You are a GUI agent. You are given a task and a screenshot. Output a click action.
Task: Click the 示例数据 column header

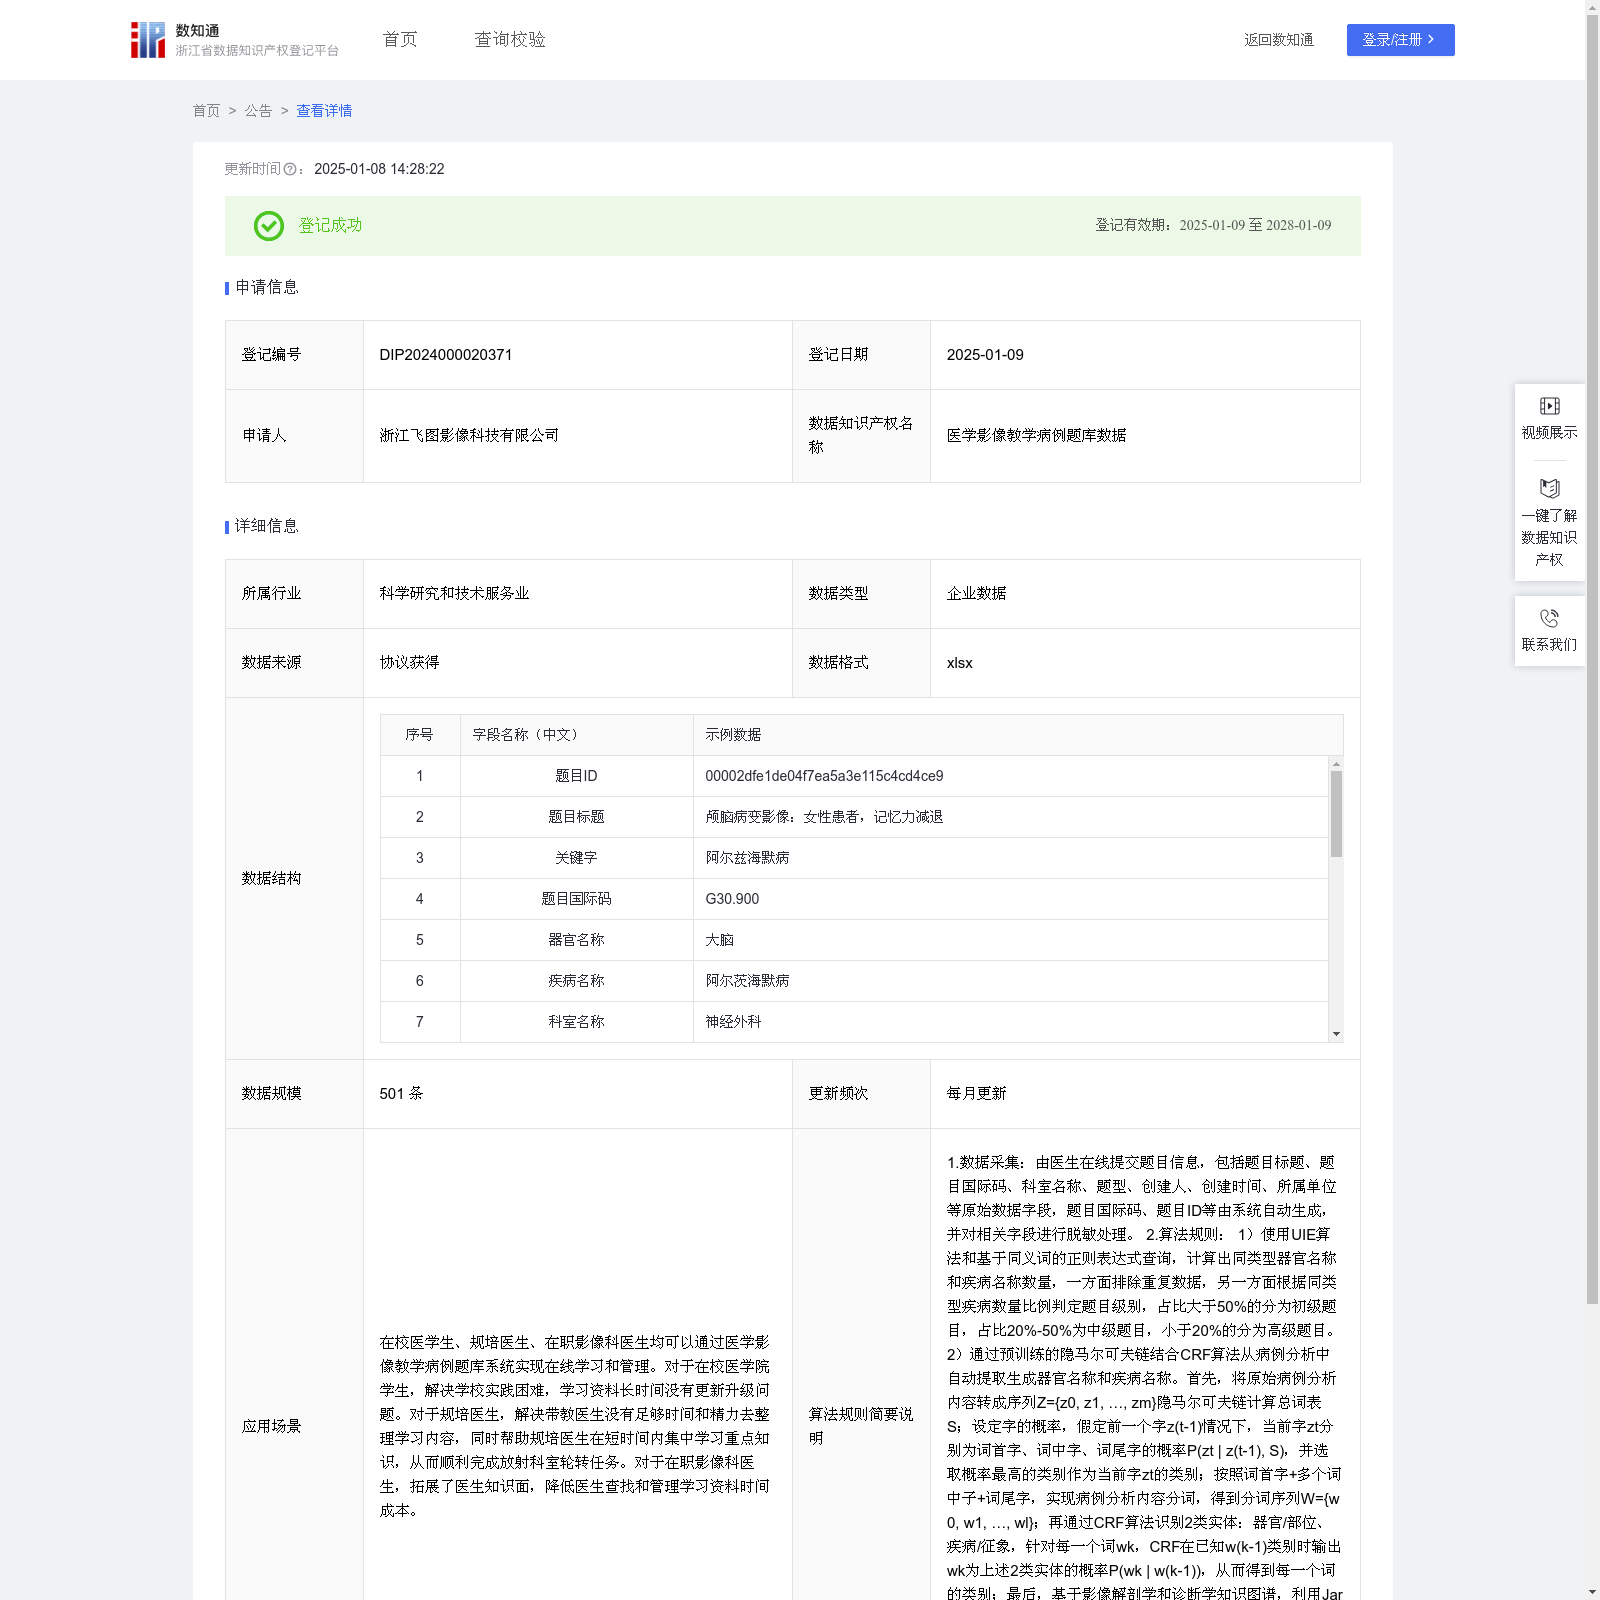(x=733, y=735)
